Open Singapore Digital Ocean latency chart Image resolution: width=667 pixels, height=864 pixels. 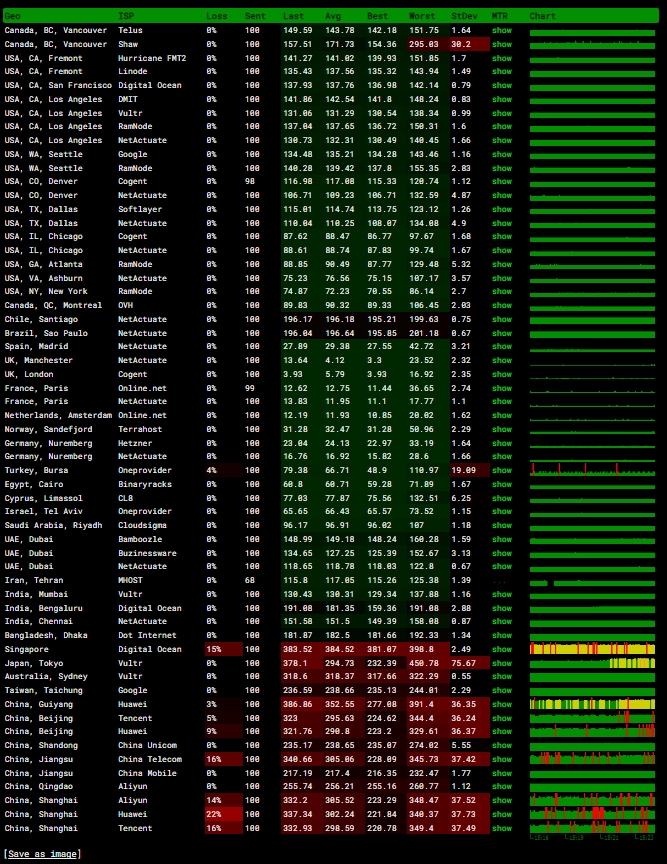[593, 649]
